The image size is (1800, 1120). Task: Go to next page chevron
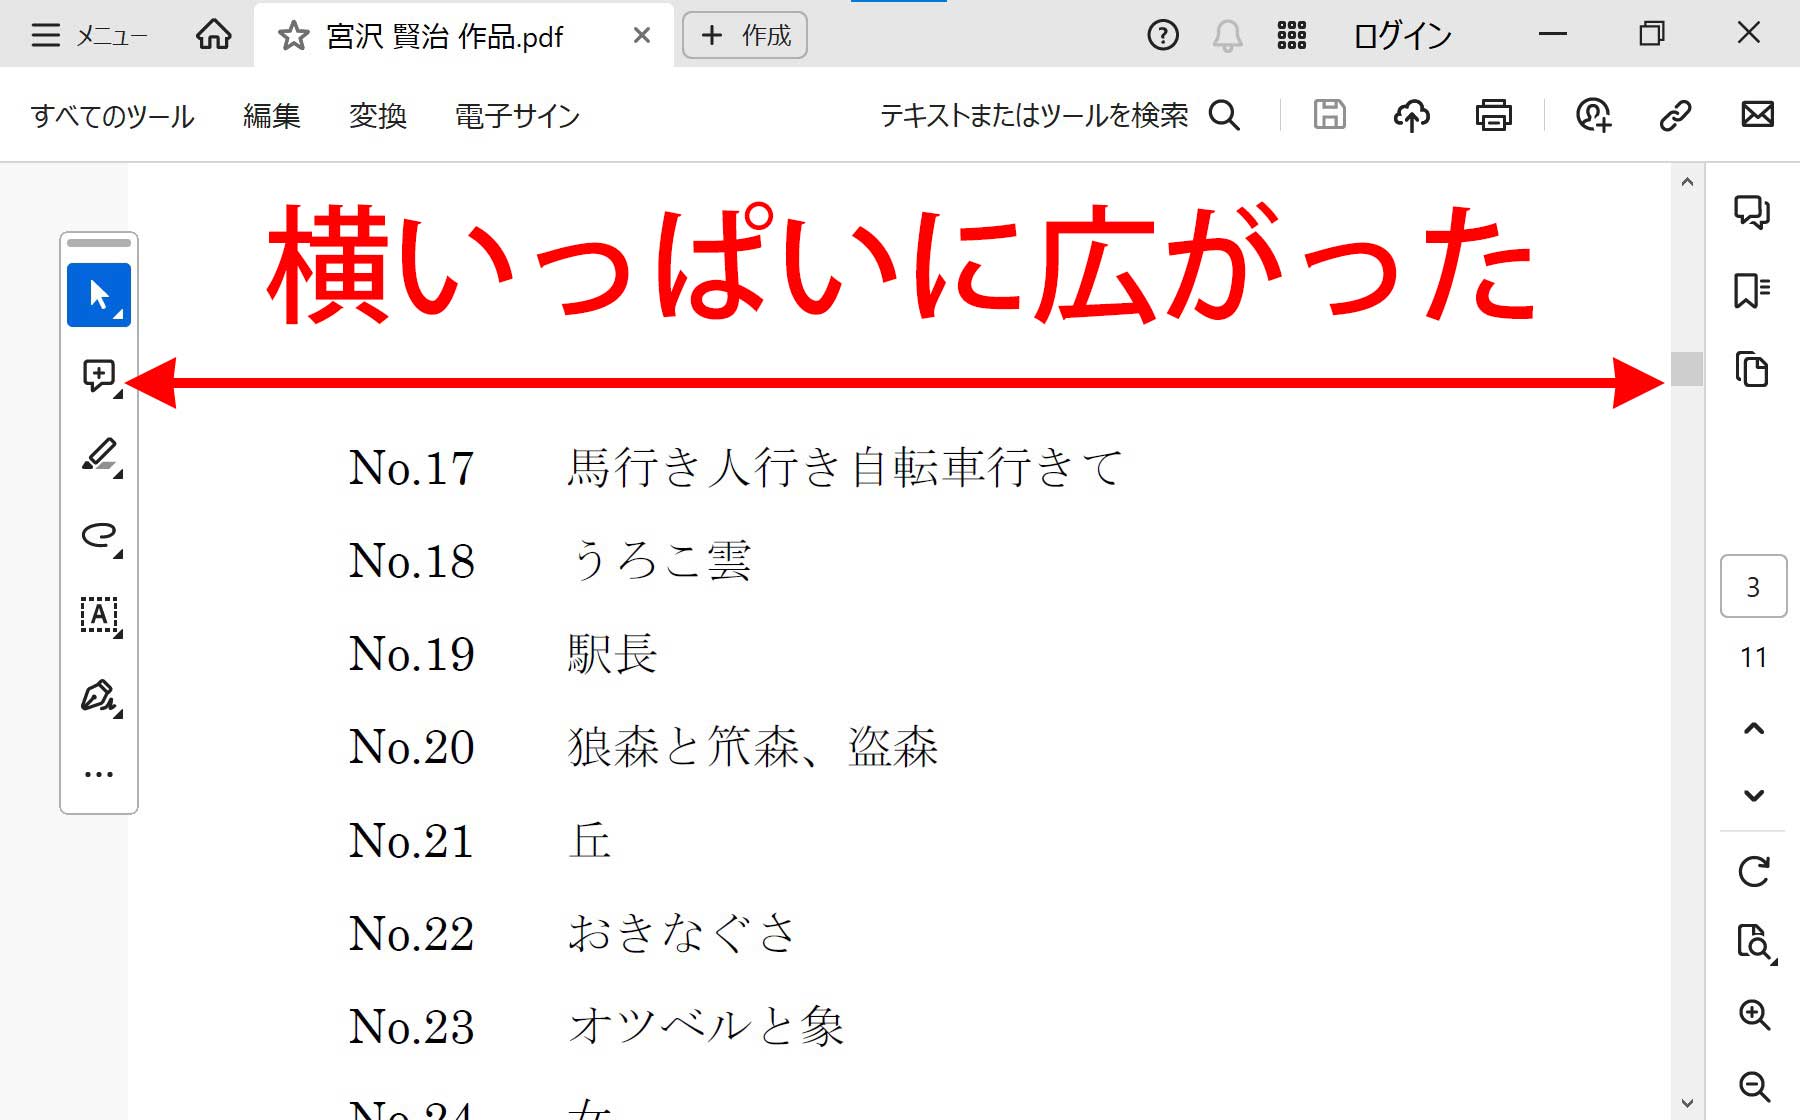(x=1753, y=796)
